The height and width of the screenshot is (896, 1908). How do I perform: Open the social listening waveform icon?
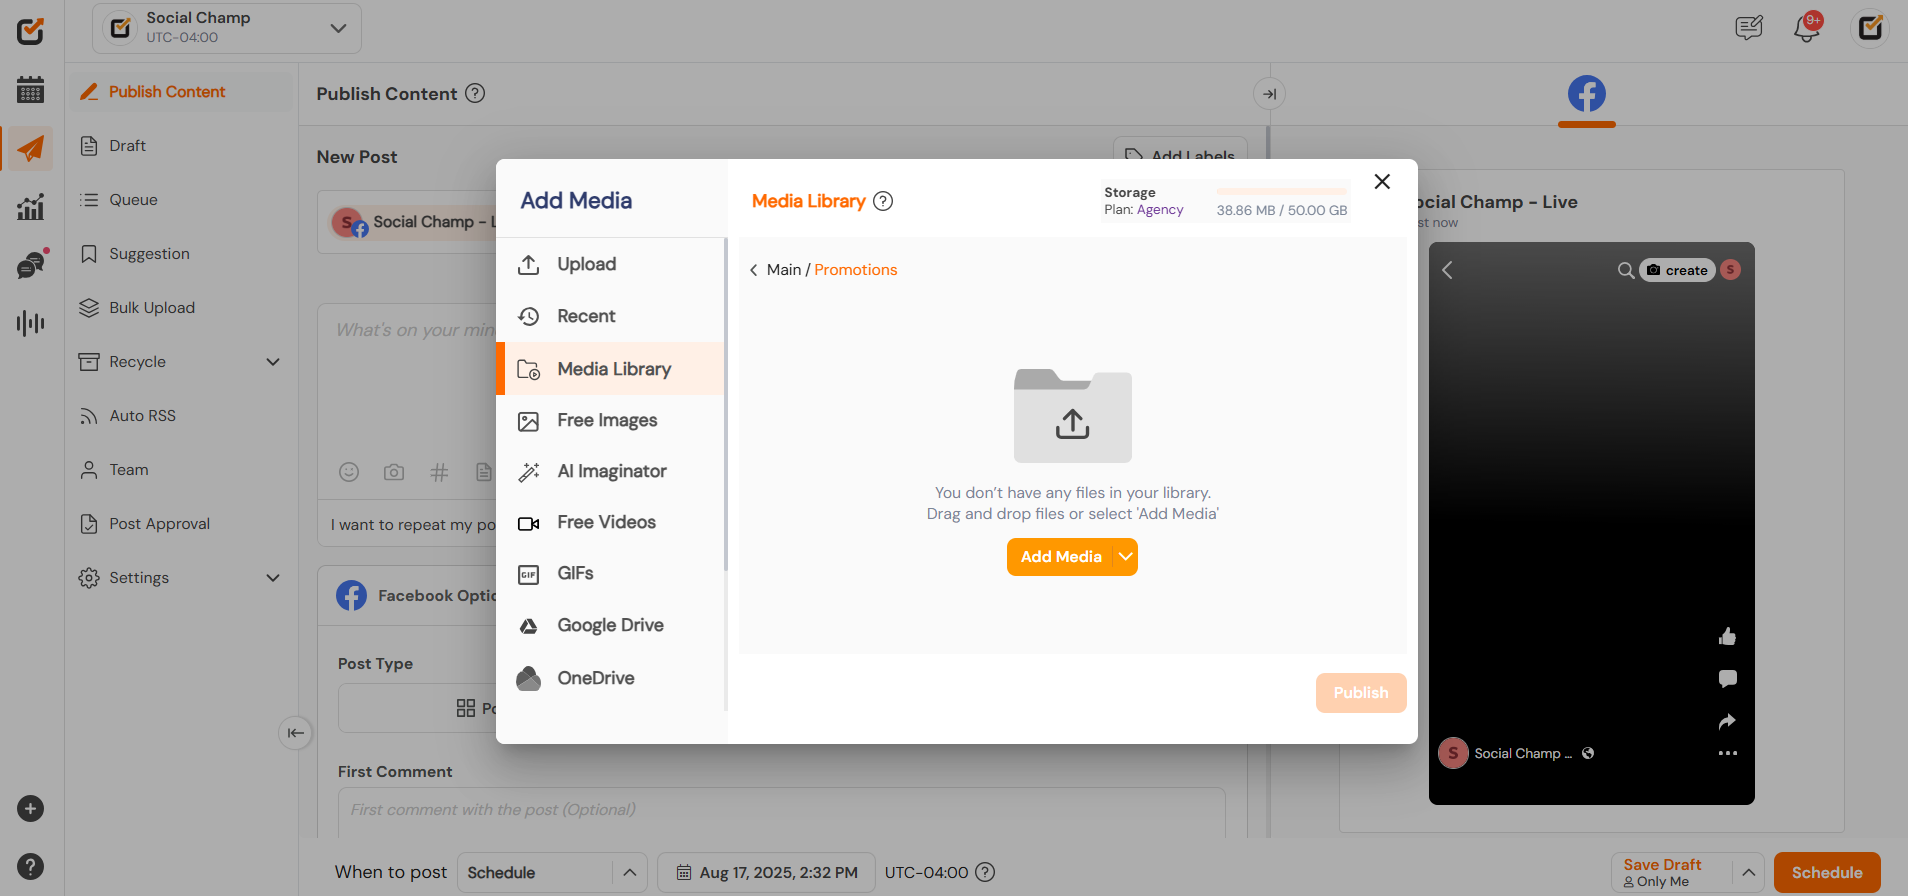point(30,323)
